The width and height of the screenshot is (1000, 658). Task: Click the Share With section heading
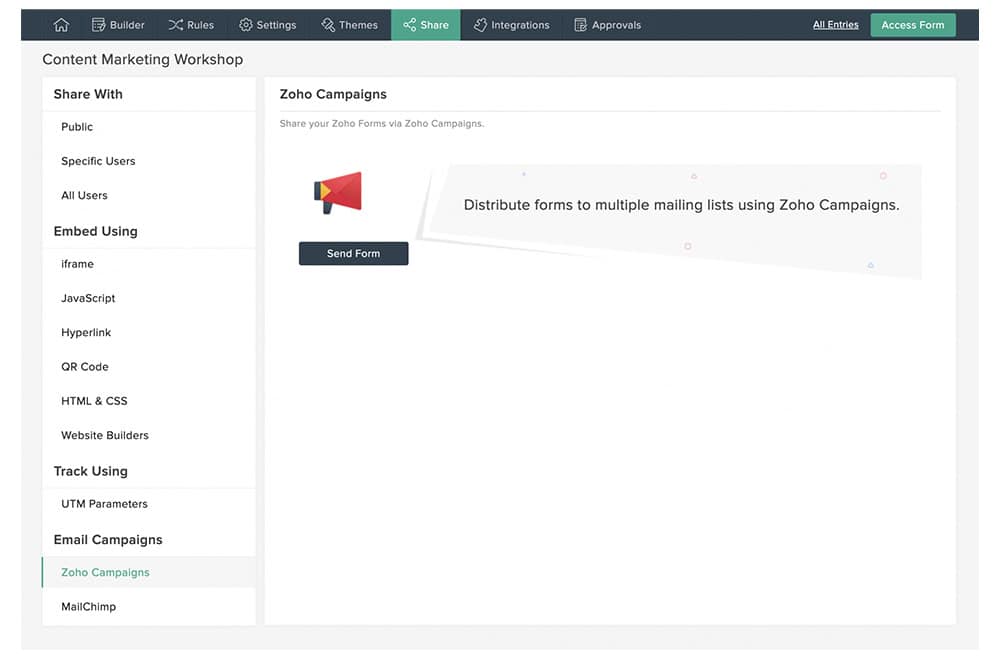(x=88, y=94)
